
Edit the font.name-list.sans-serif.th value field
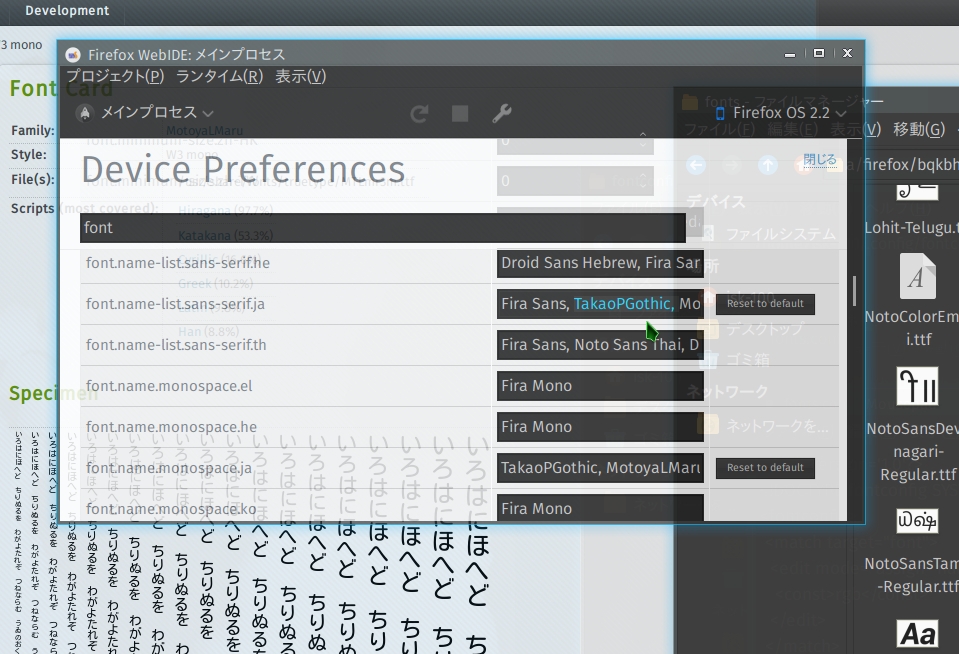point(600,345)
